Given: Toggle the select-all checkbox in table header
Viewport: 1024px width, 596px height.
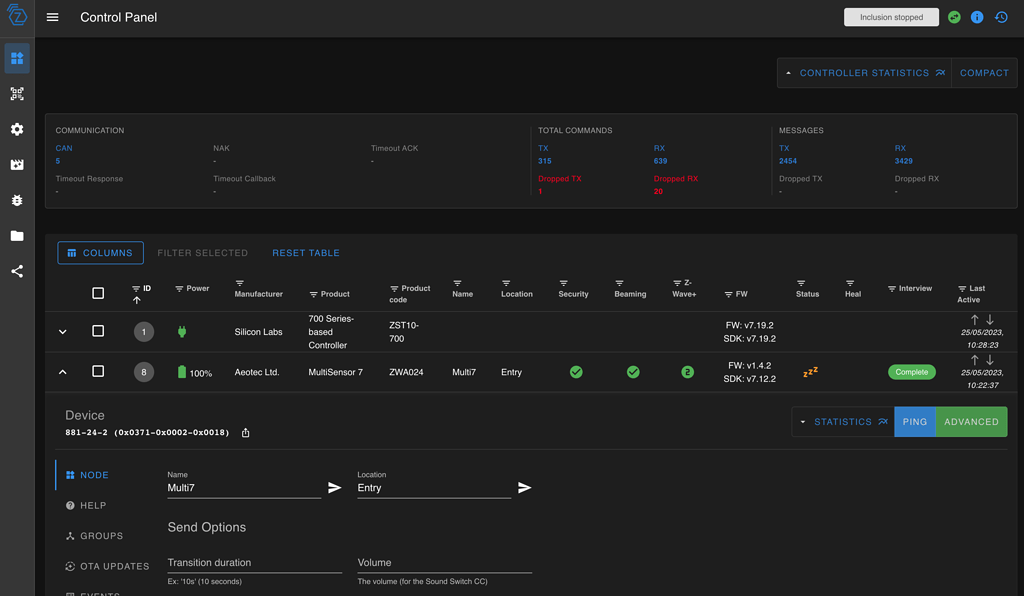Looking at the screenshot, I should pos(98,293).
